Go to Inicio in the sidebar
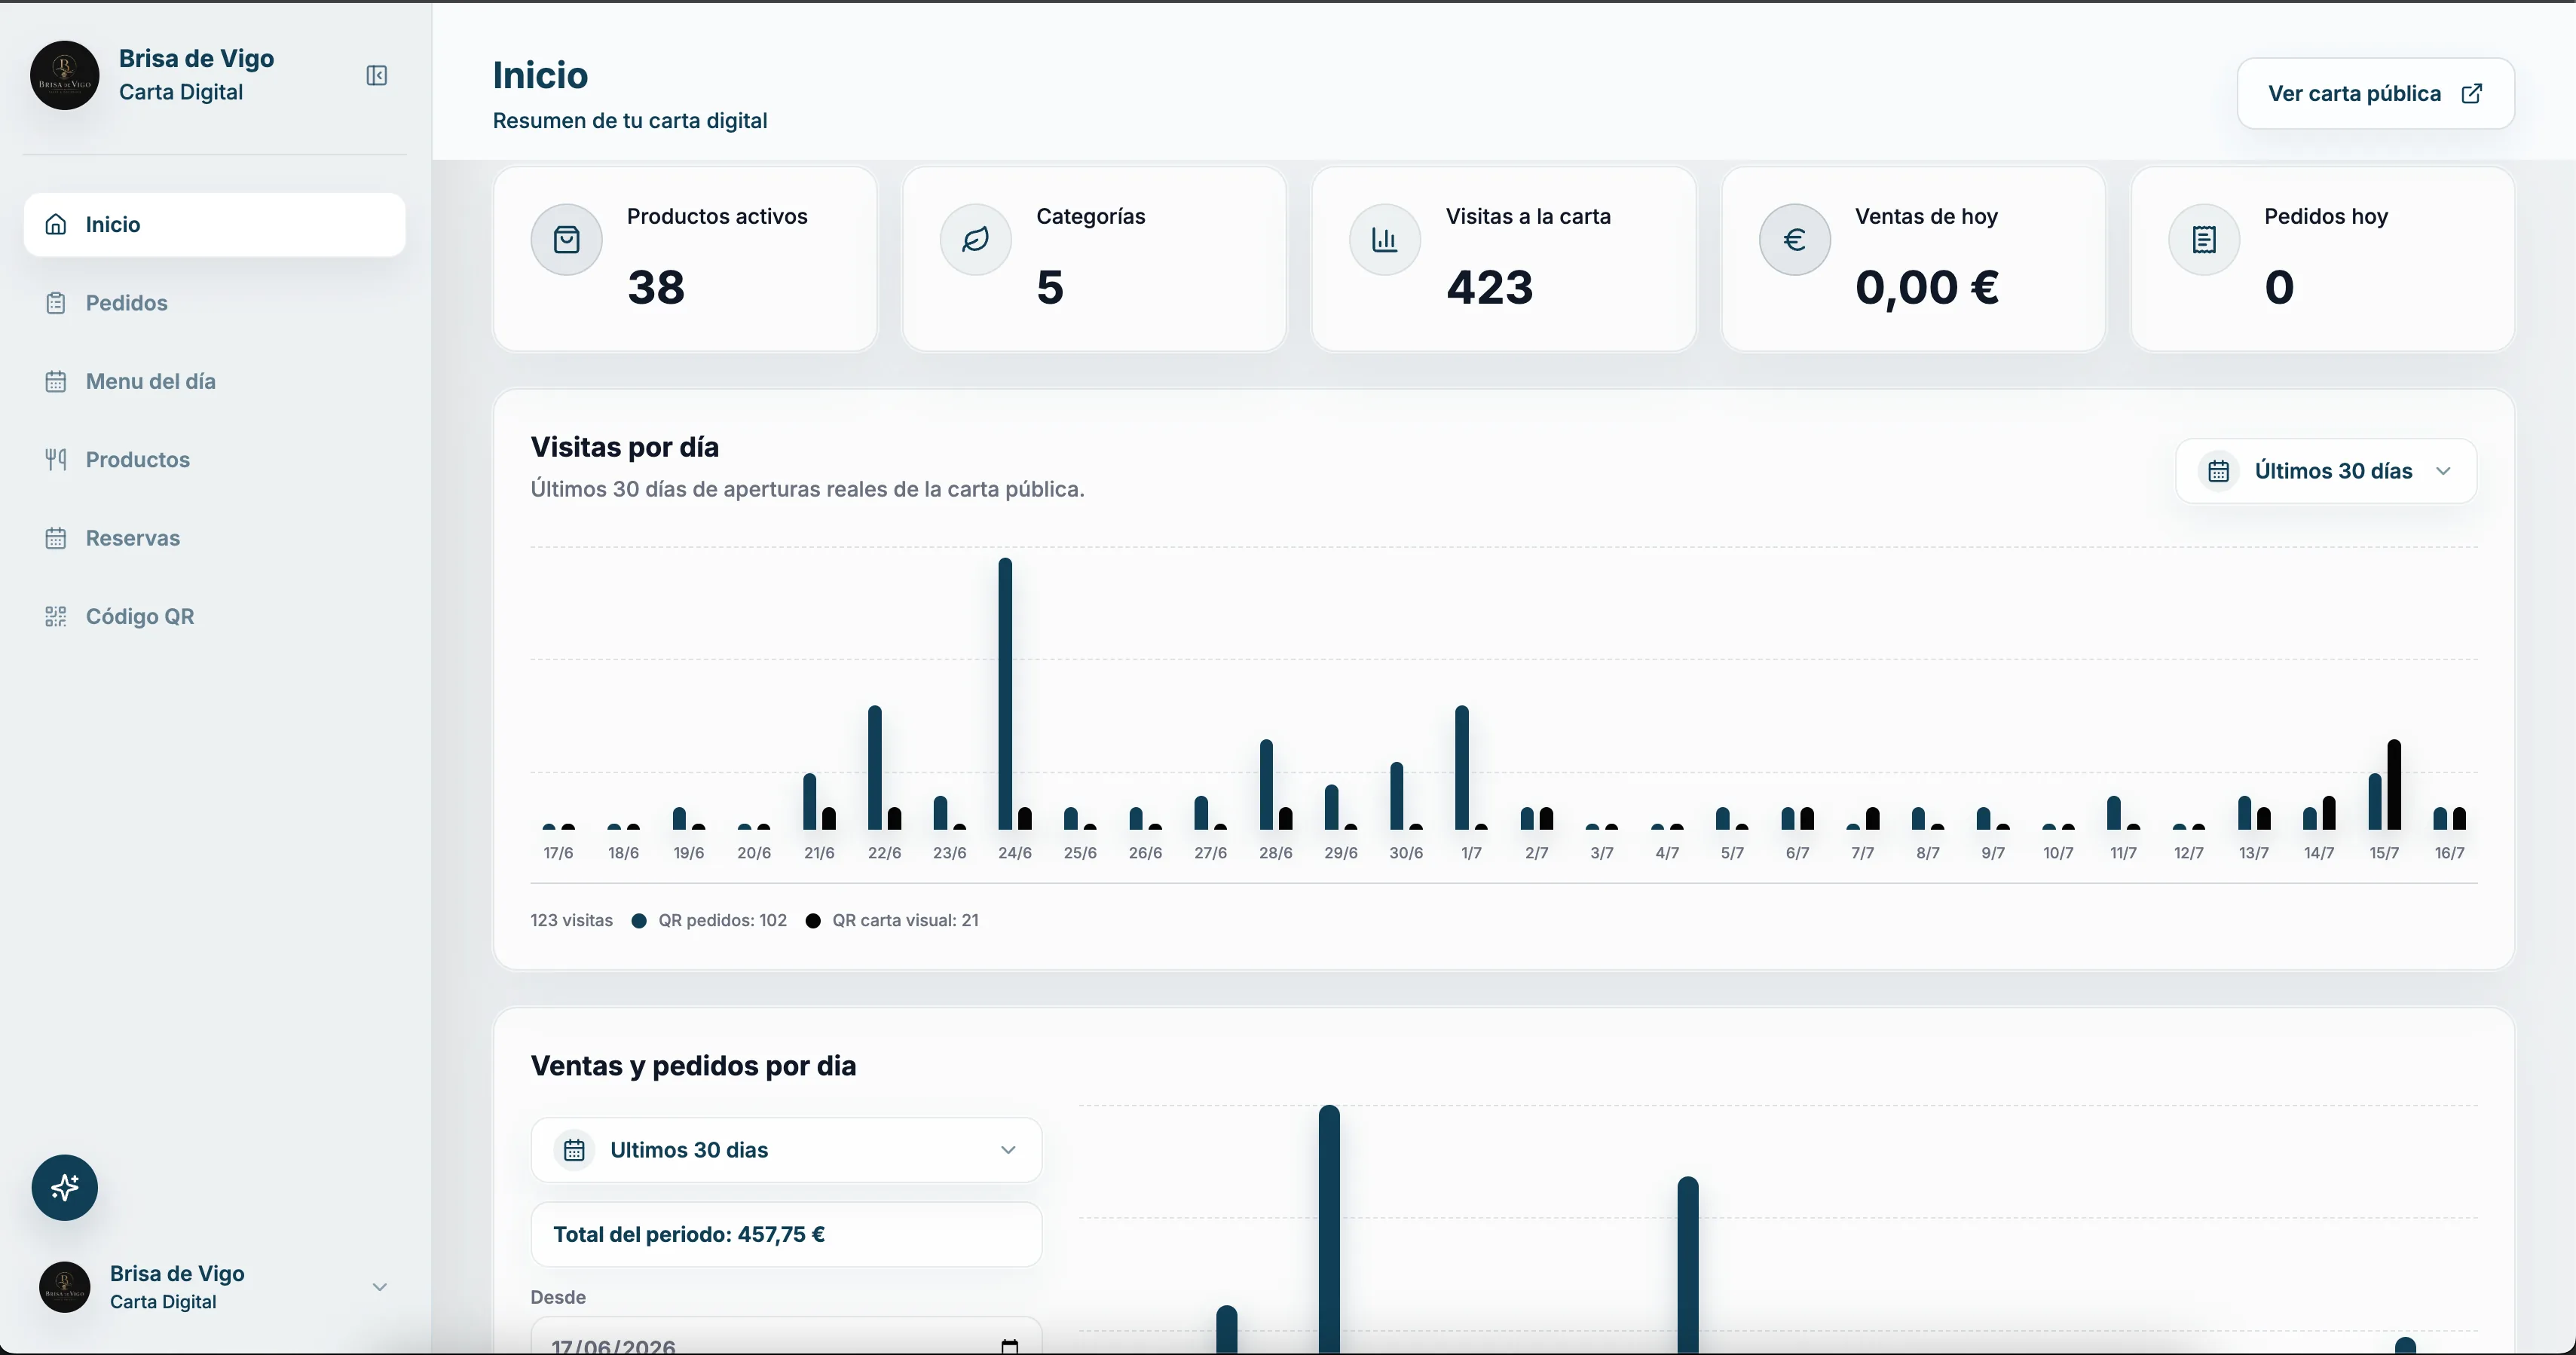2576x1355 pixels. (x=215, y=225)
